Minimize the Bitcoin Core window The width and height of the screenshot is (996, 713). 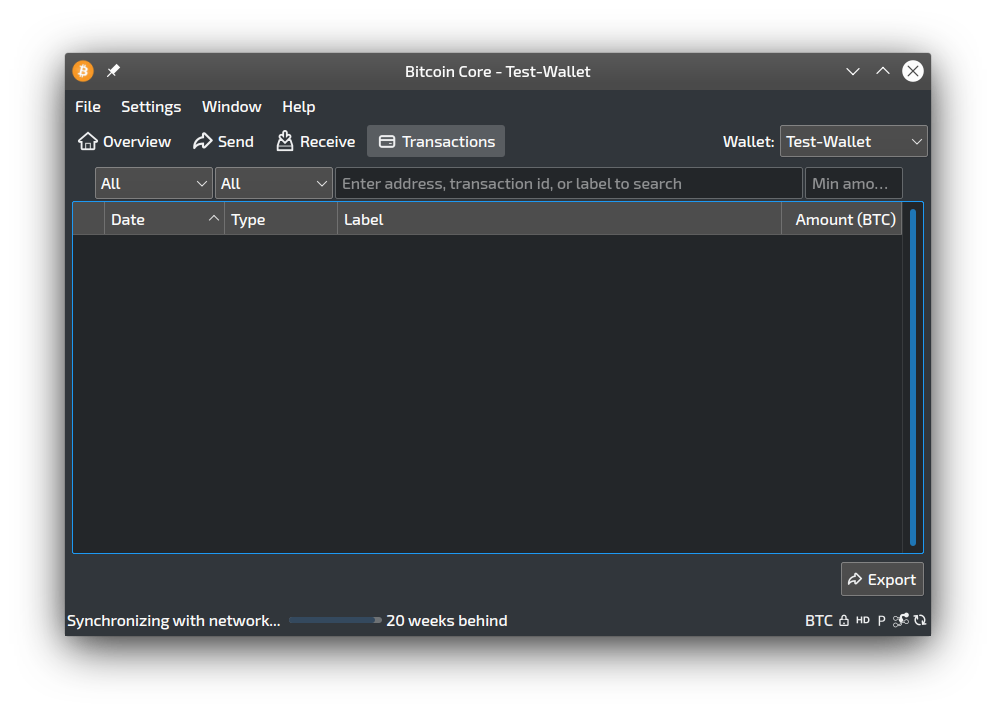[853, 71]
